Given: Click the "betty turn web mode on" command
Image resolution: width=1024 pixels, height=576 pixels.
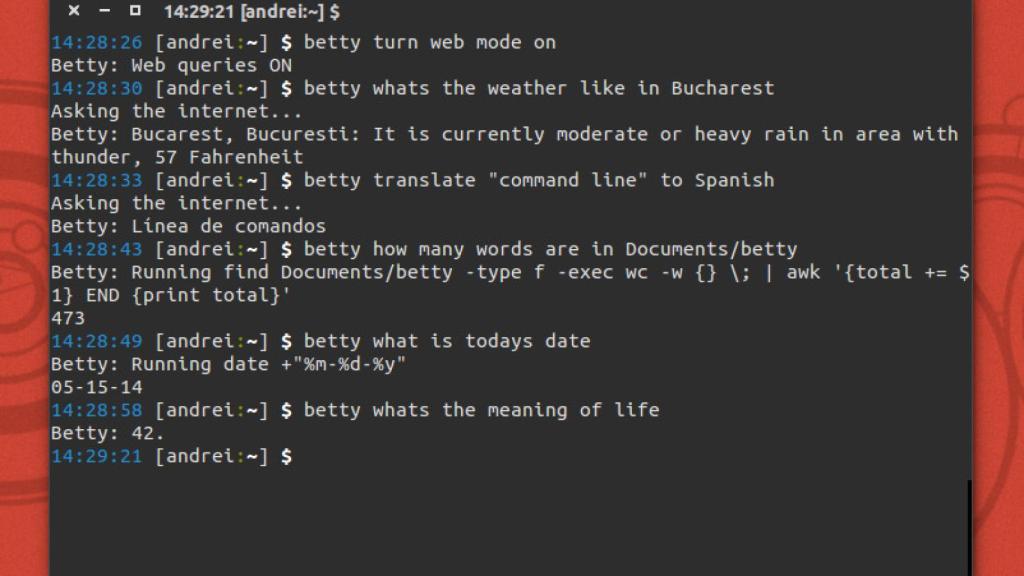Looking at the screenshot, I should [429, 42].
